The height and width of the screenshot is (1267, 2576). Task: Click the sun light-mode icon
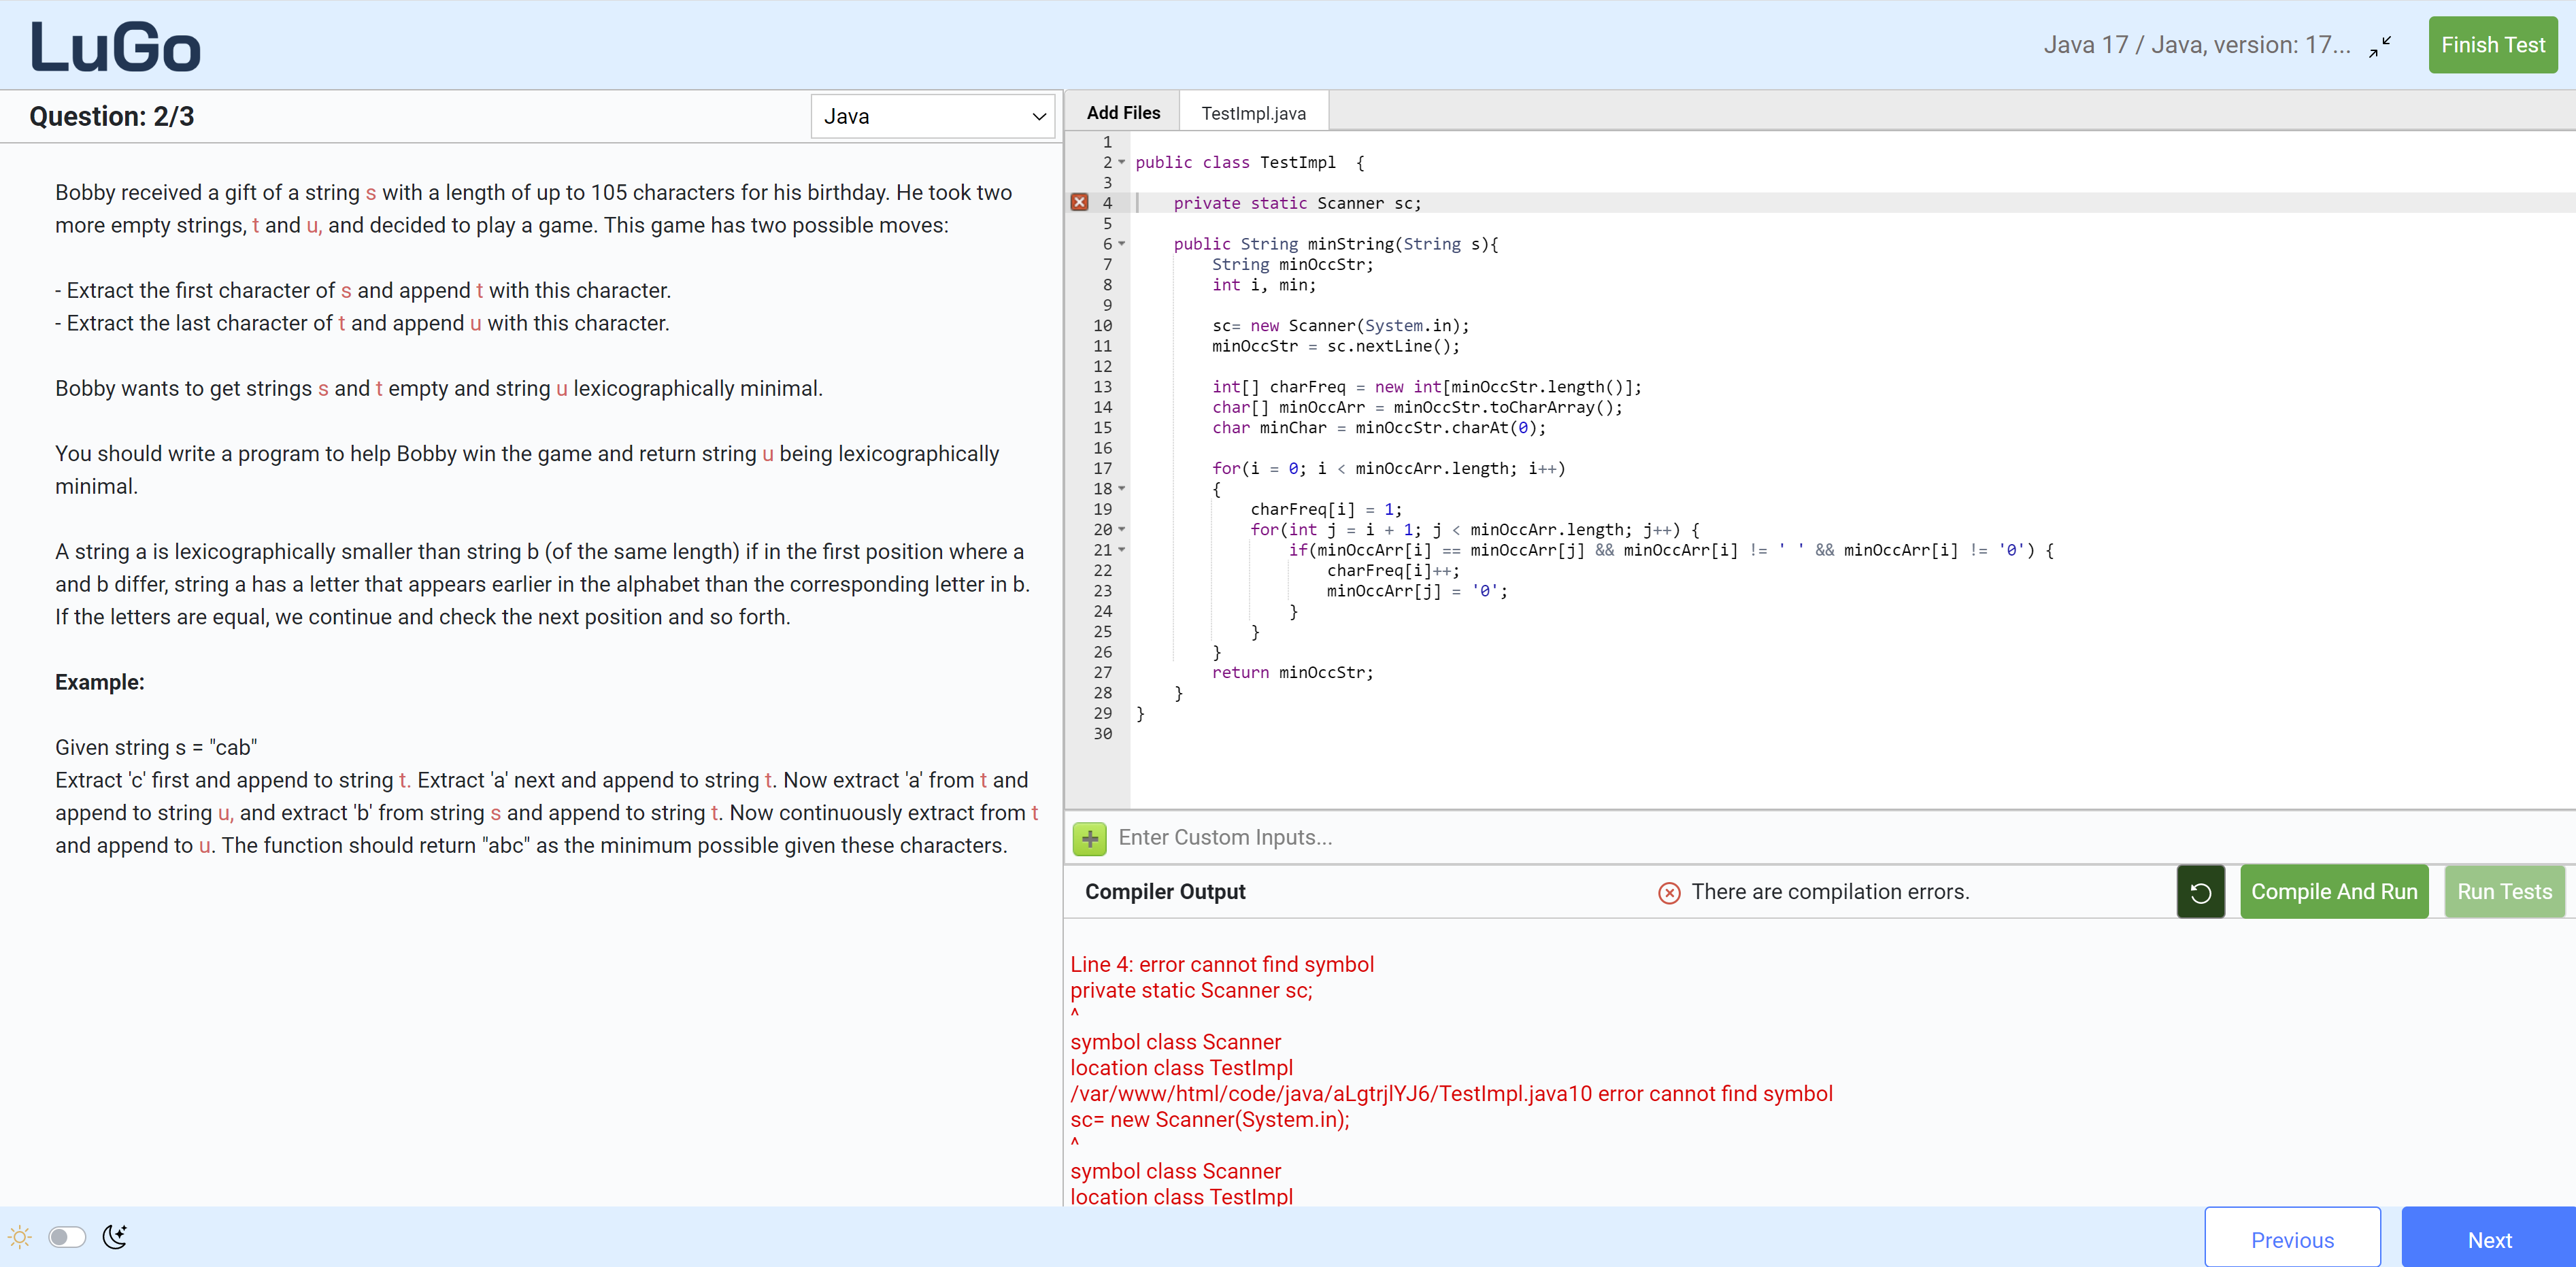[20, 1237]
